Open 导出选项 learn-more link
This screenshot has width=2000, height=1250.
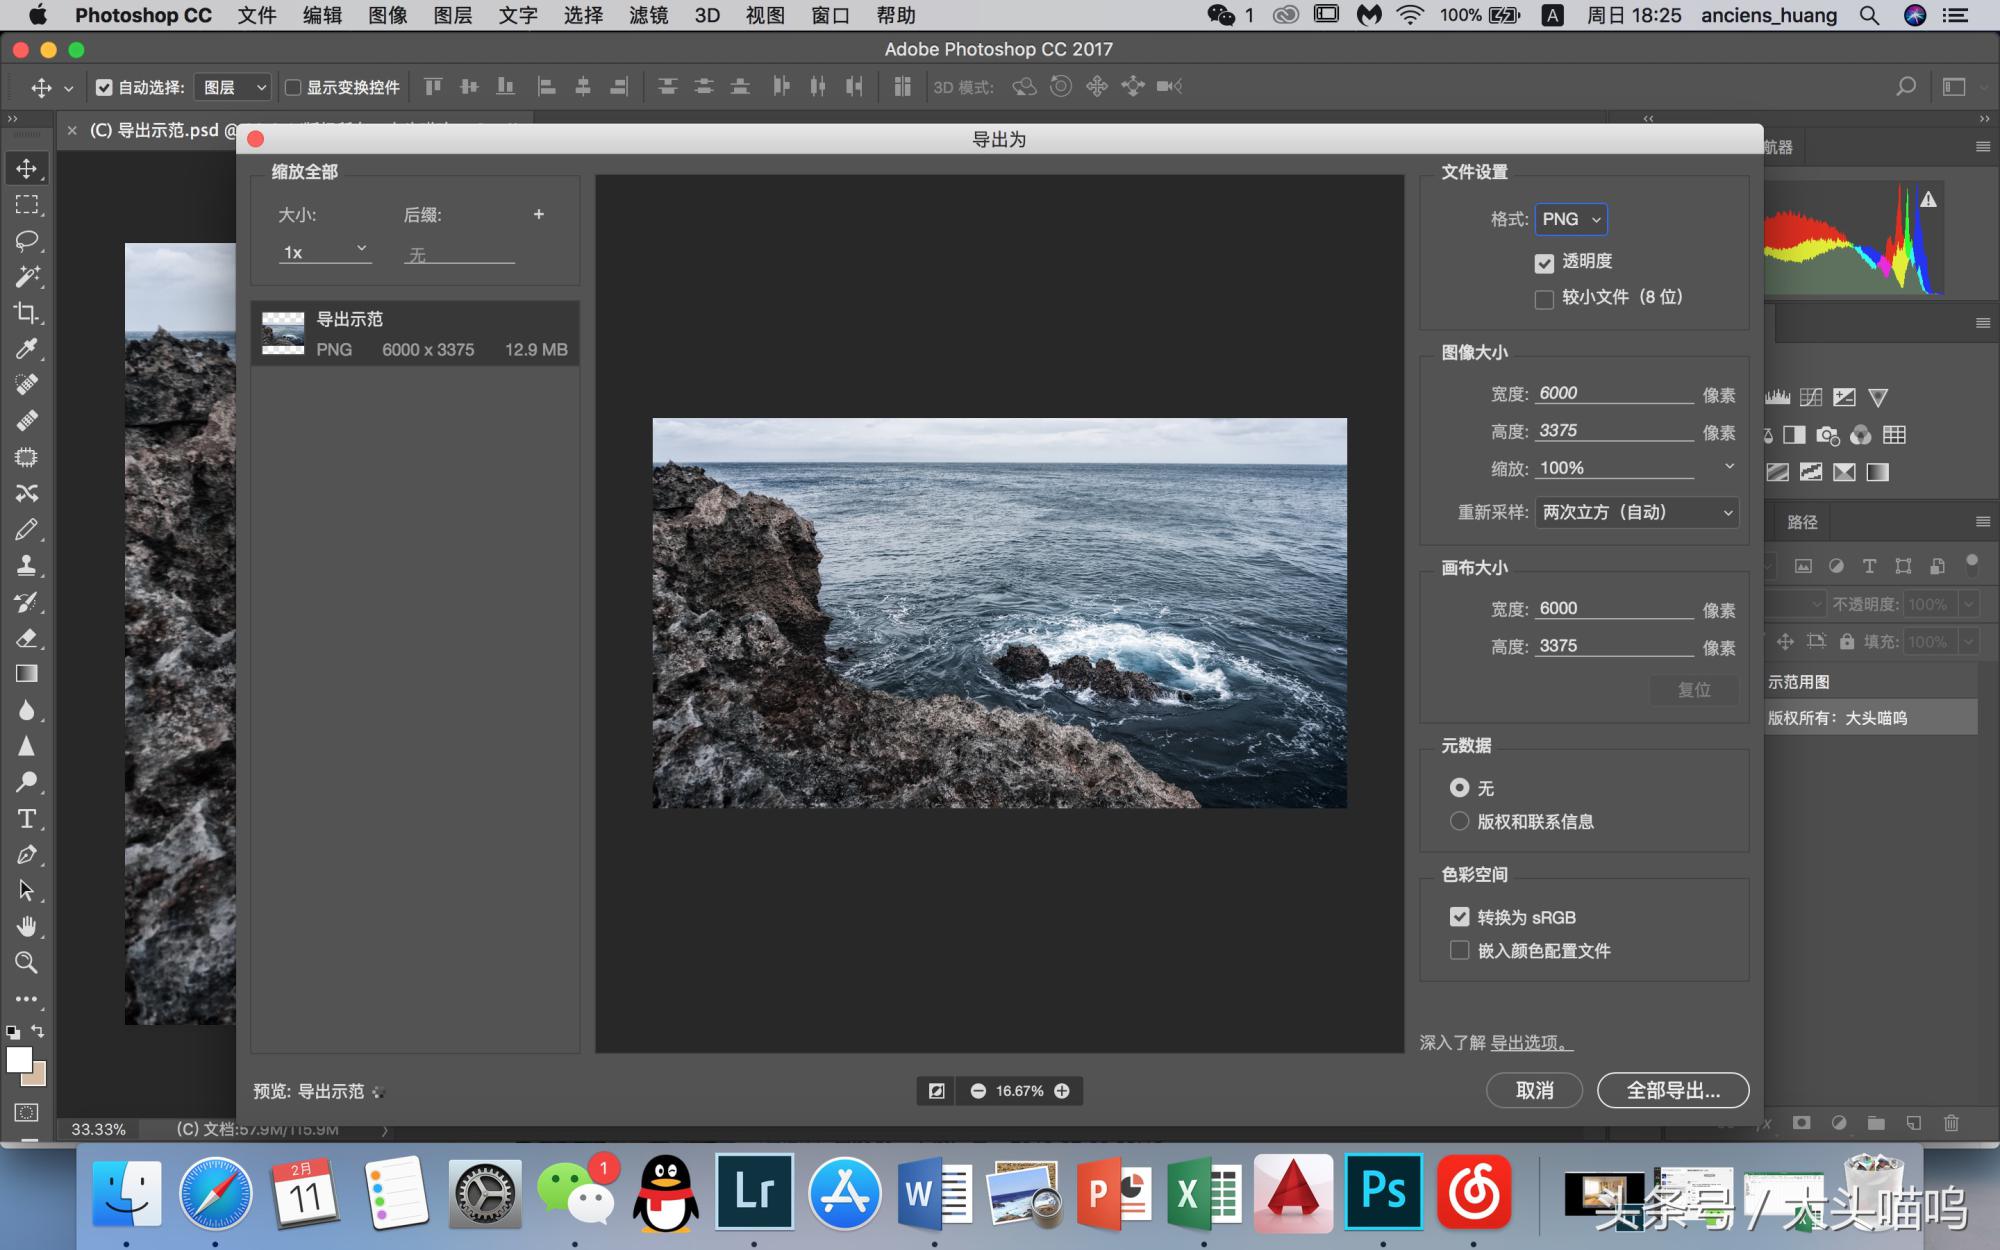pyautogui.click(x=1531, y=1043)
